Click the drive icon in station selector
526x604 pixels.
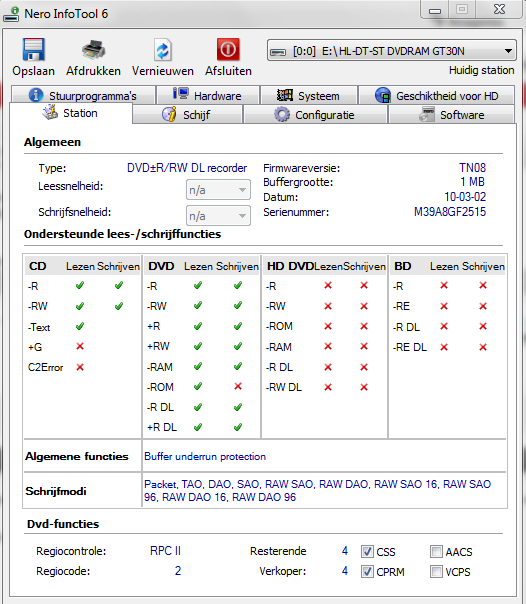pos(278,52)
